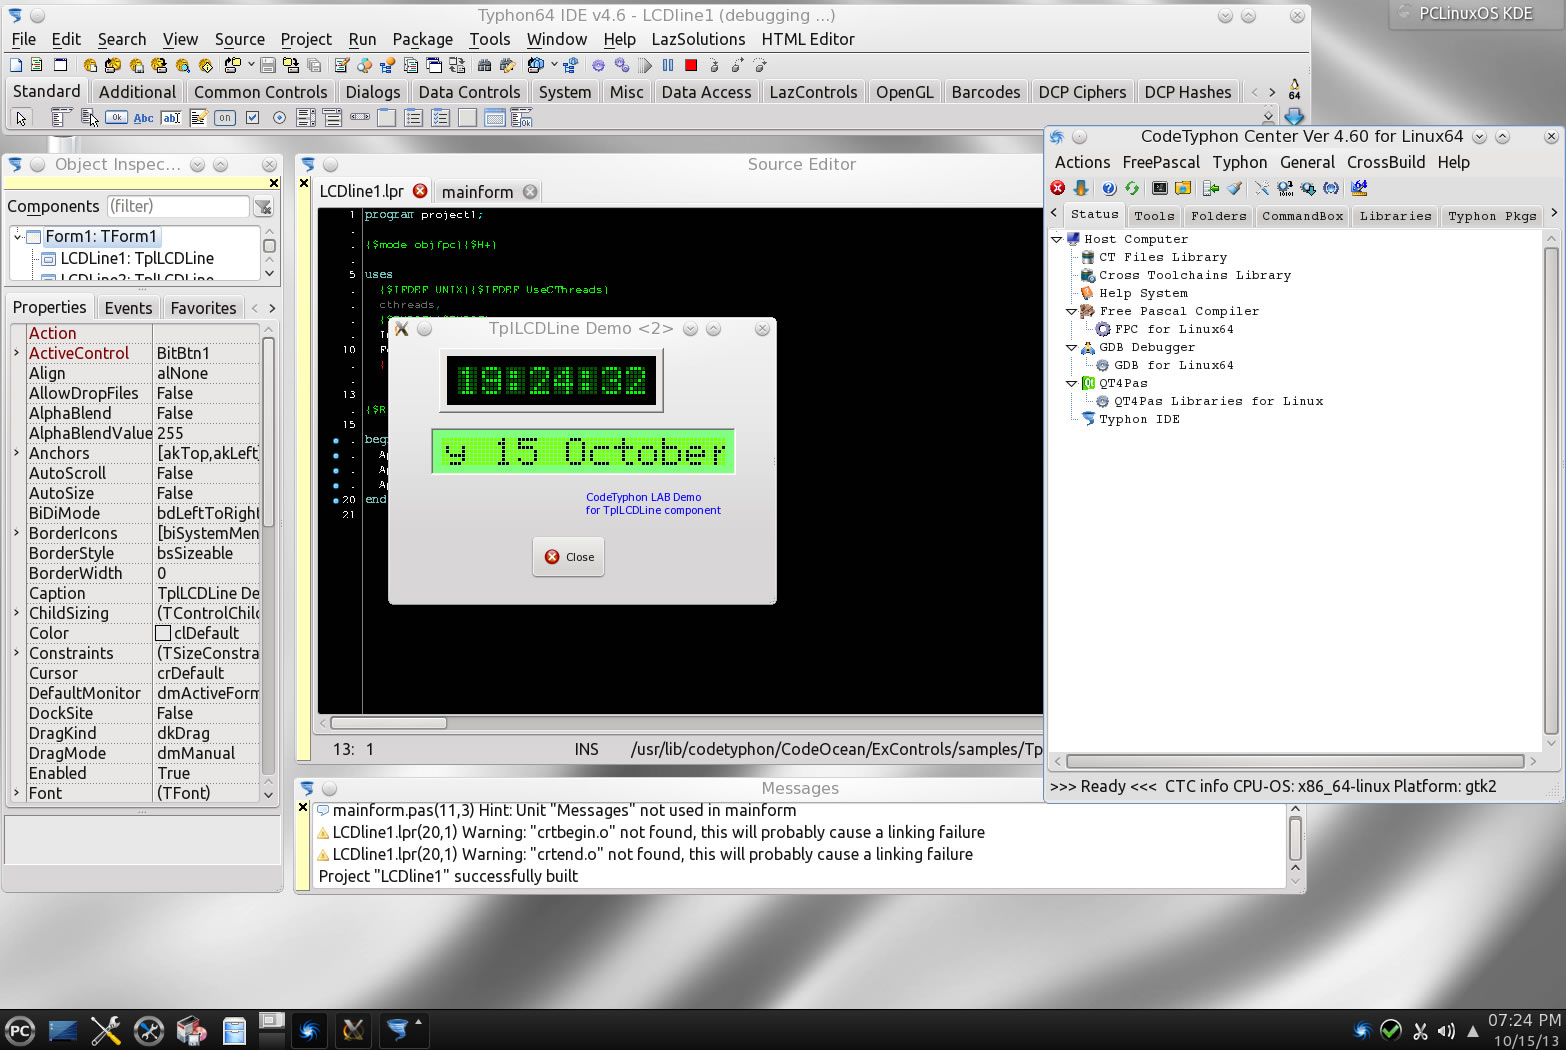Click the clDefault color swatch box
The width and height of the screenshot is (1566, 1050).
(x=163, y=633)
